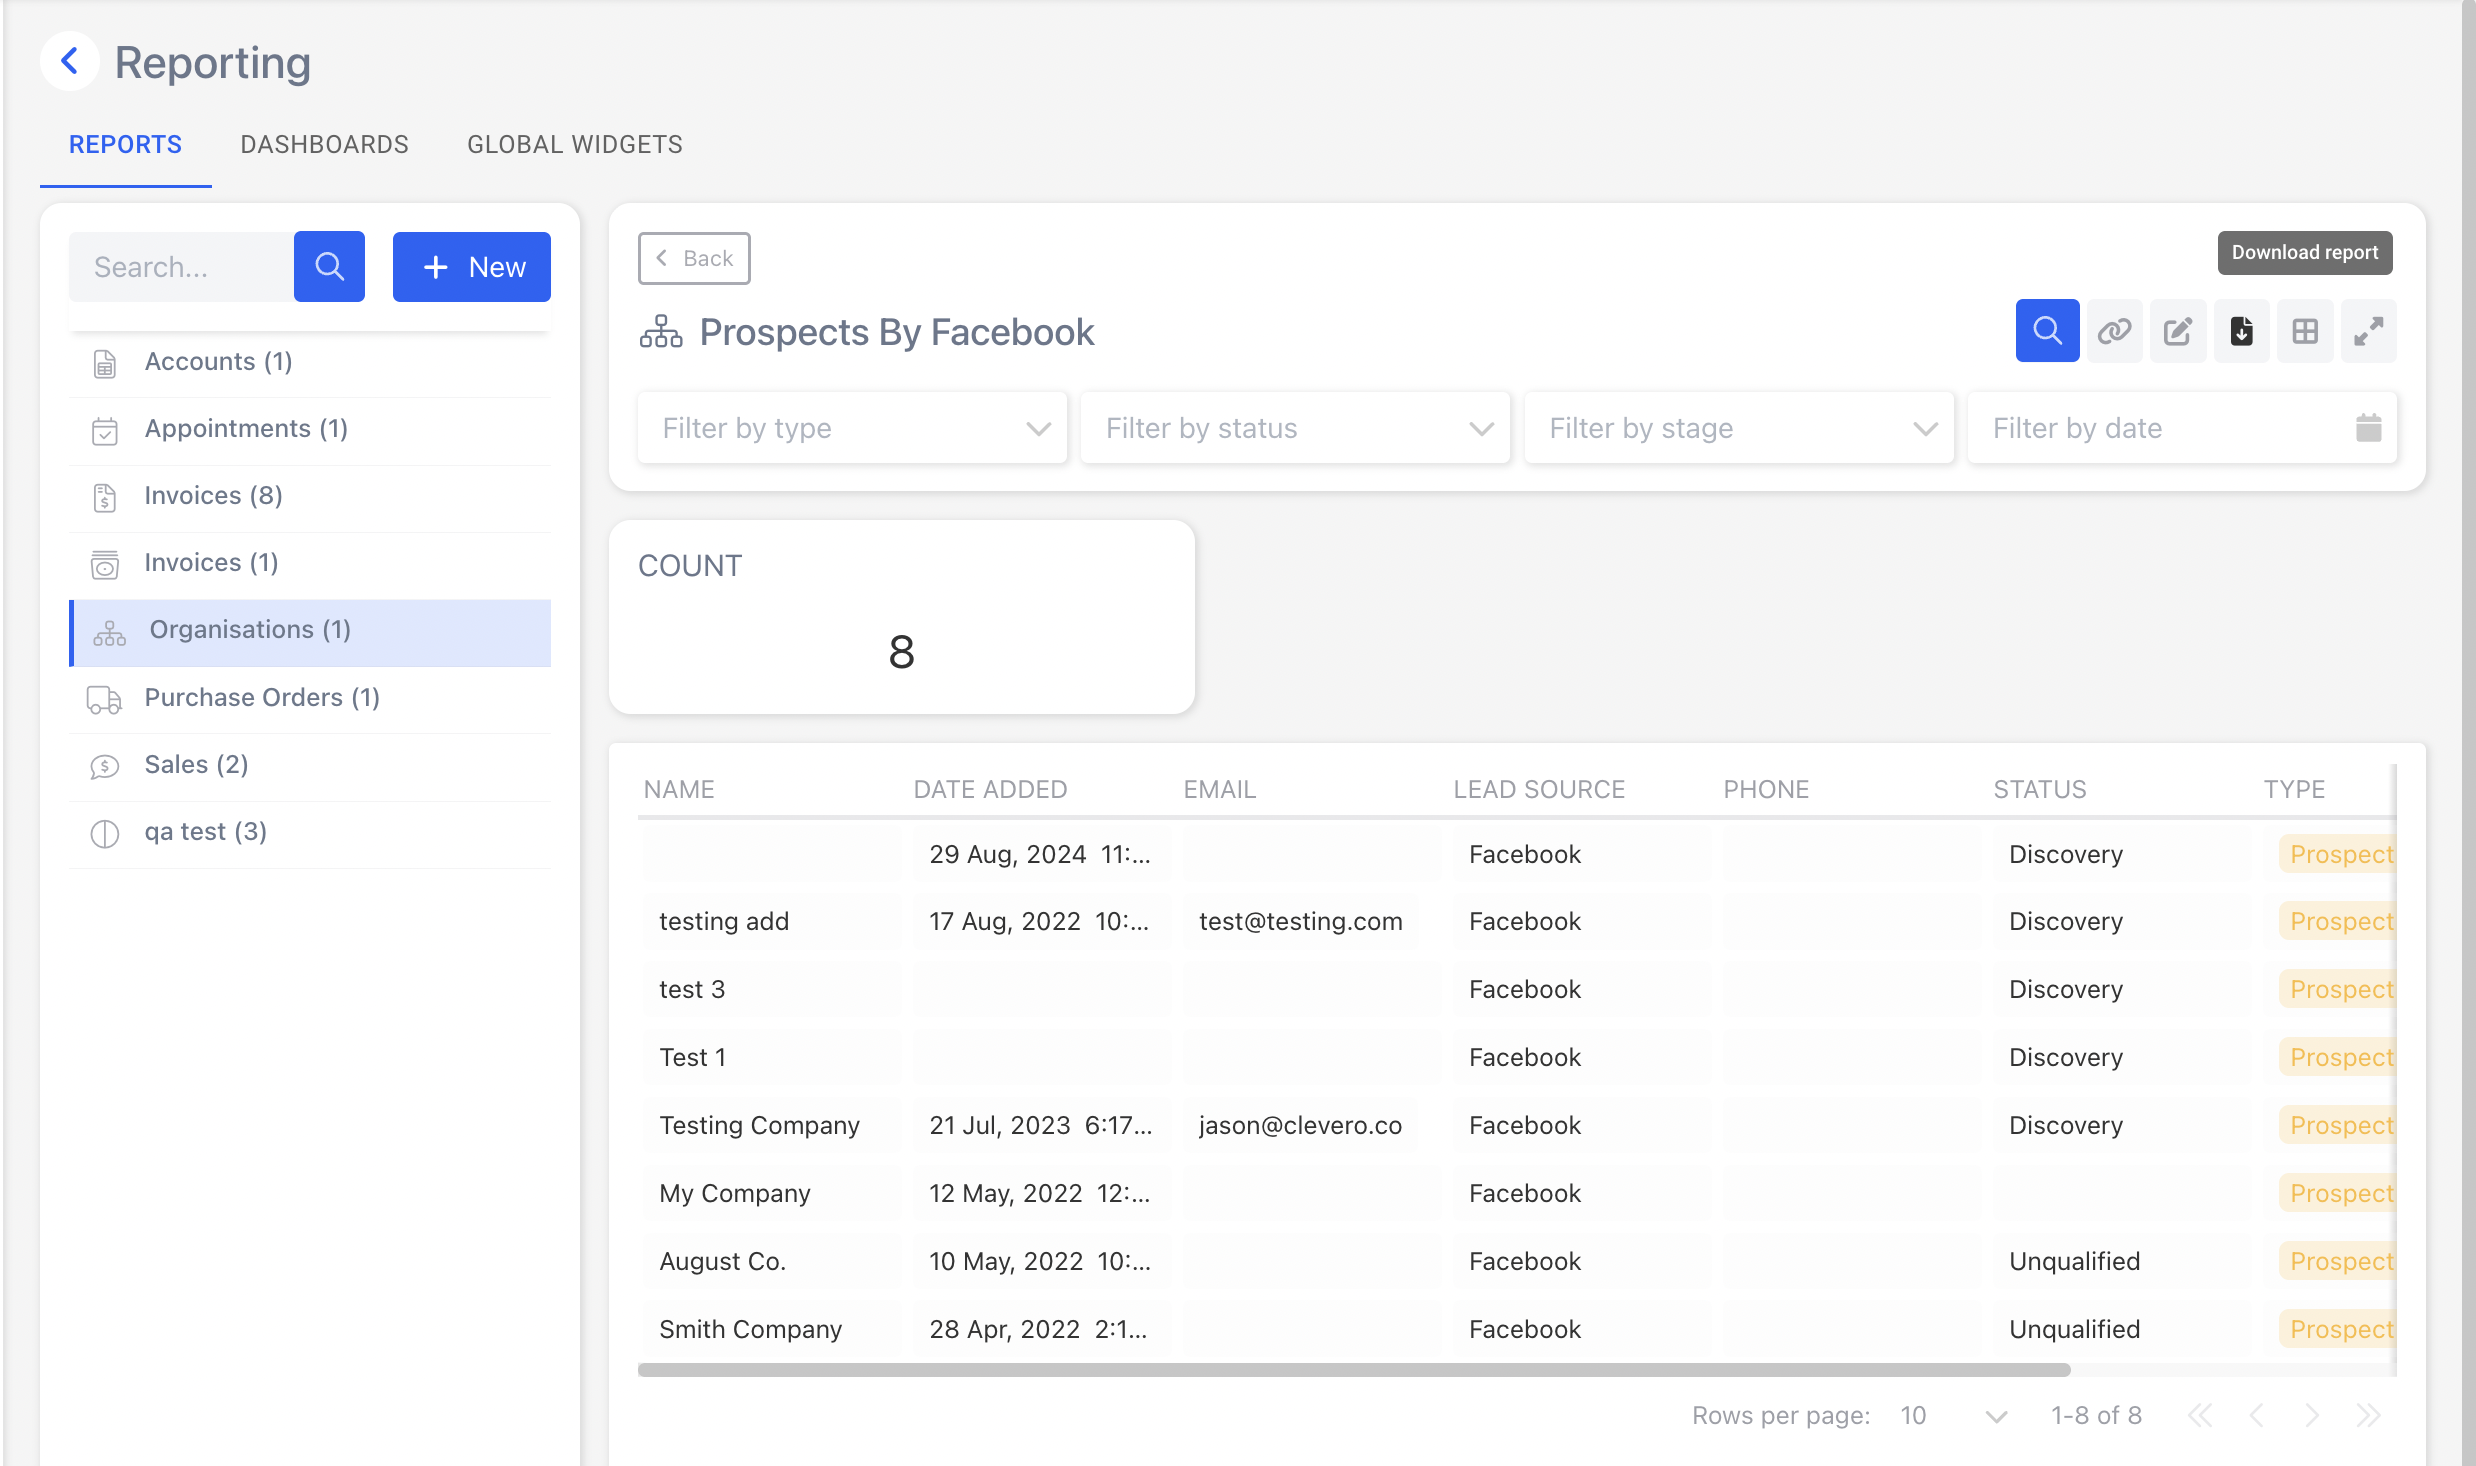Sort by the Status column header
This screenshot has width=2476, height=1466.
coord(2040,789)
